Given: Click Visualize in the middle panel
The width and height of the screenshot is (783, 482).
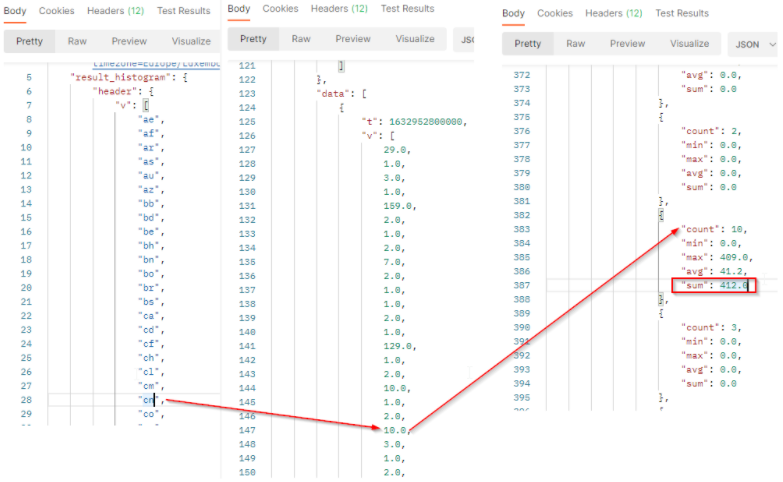Looking at the screenshot, I should click(x=414, y=39).
